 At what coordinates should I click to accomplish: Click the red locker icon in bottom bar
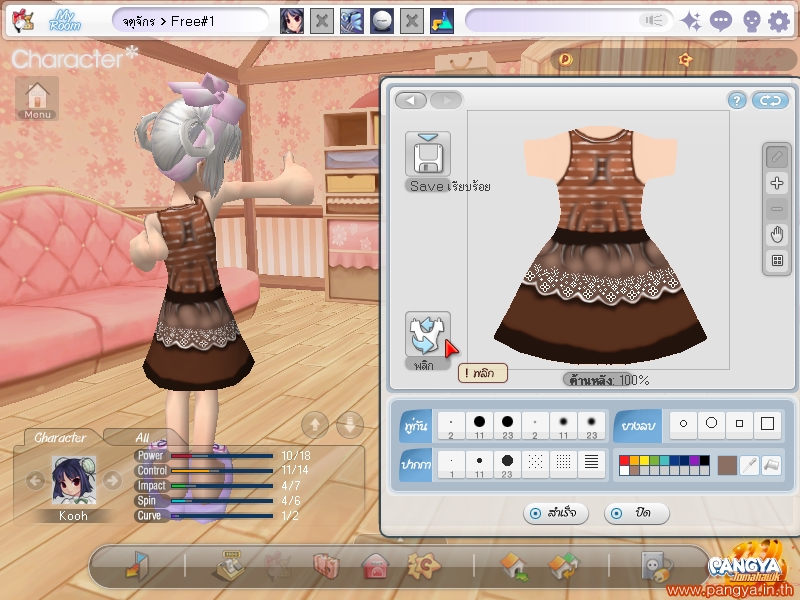[x=375, y=565]
